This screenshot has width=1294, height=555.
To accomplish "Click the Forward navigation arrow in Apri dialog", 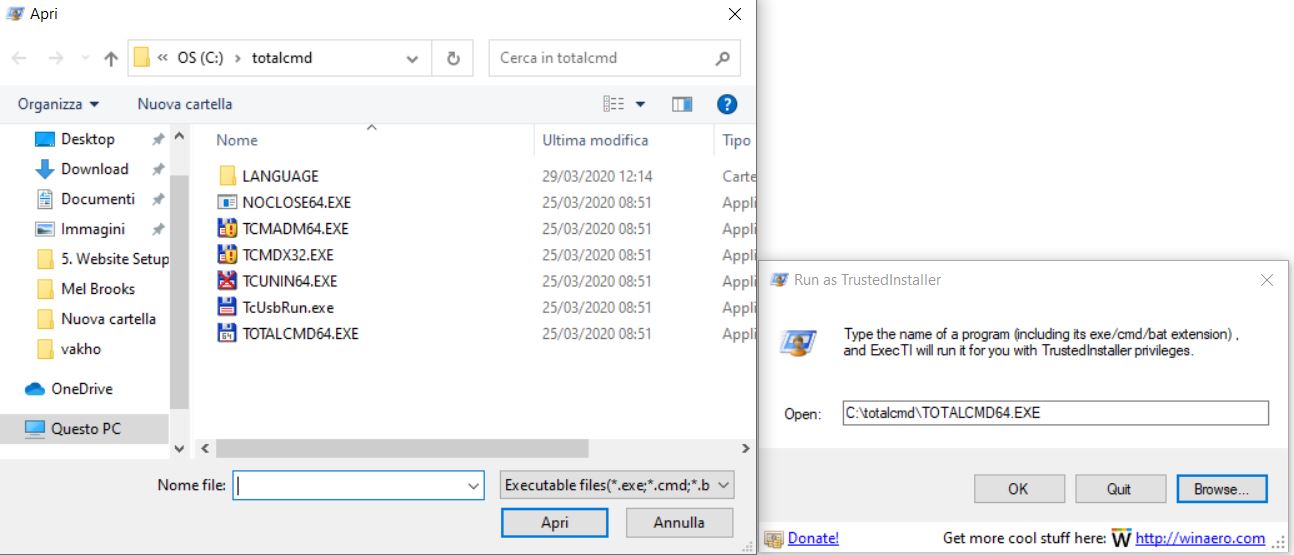I will [x=55, y=59].
